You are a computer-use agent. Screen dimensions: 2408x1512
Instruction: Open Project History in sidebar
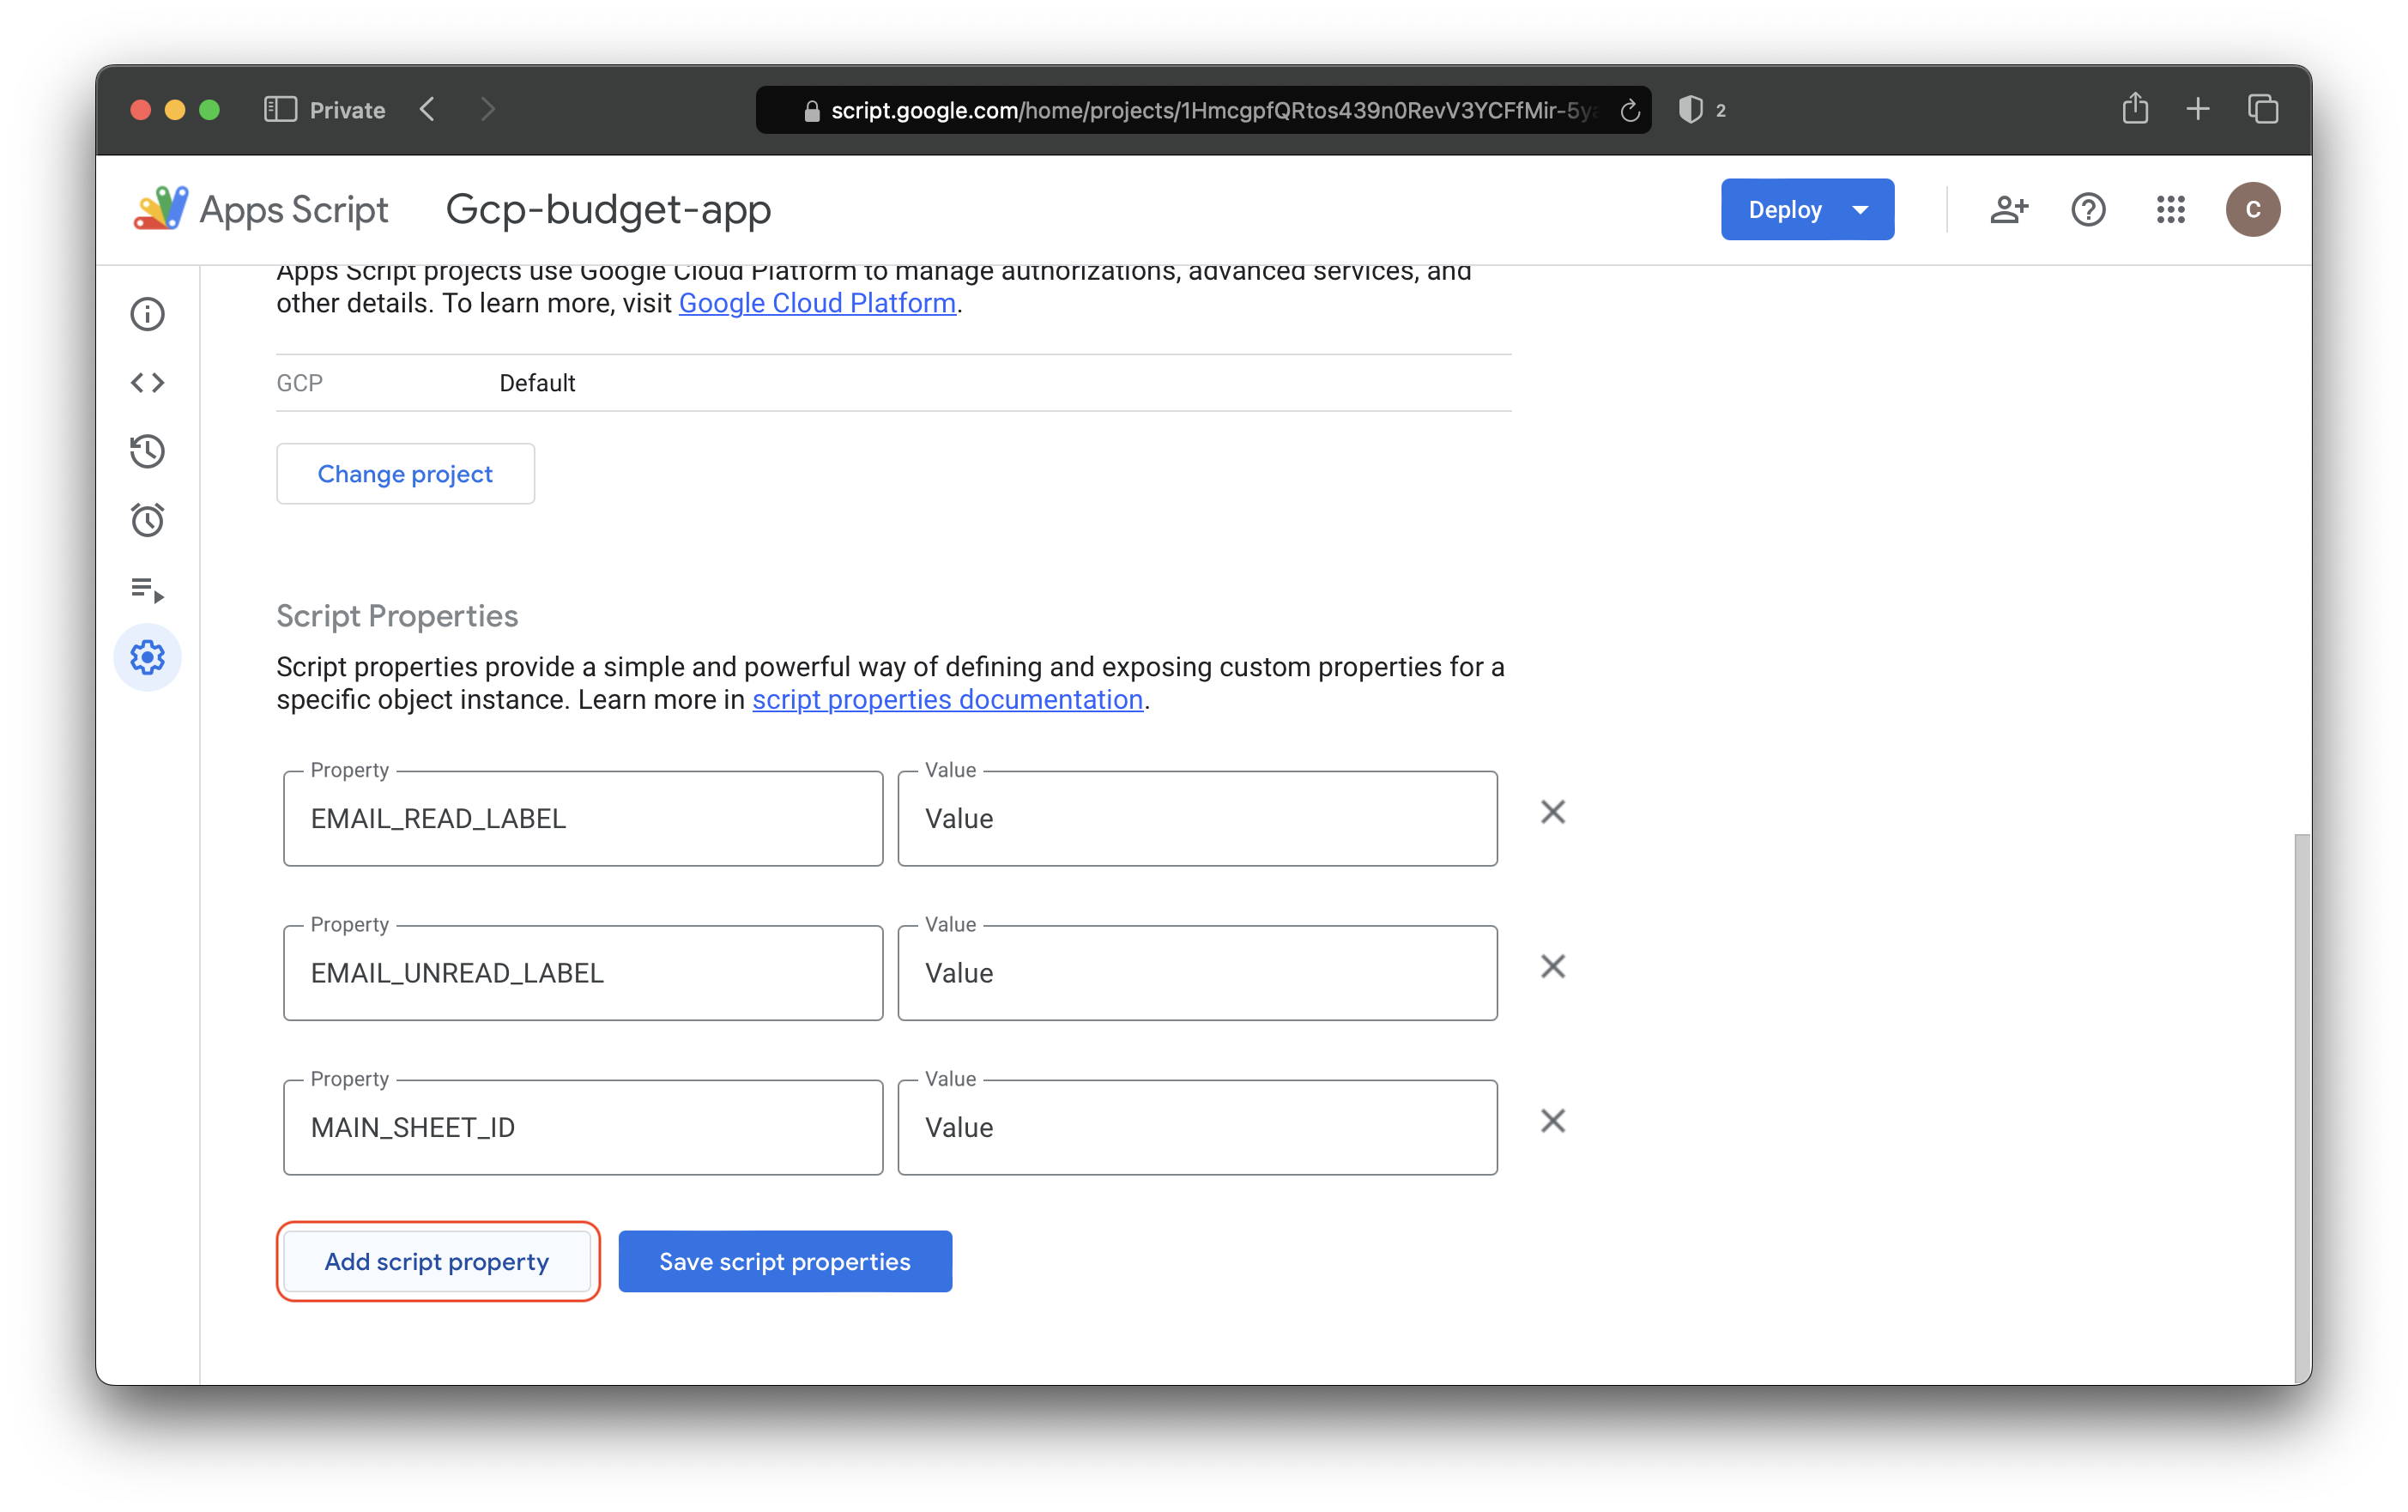point(147,451)
